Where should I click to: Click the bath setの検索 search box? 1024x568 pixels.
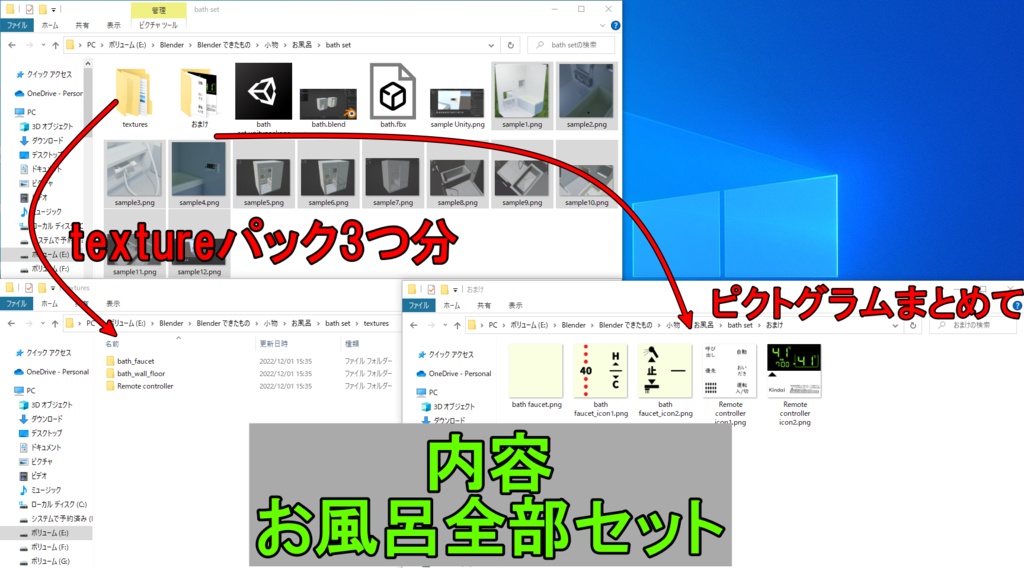[571, 45]
